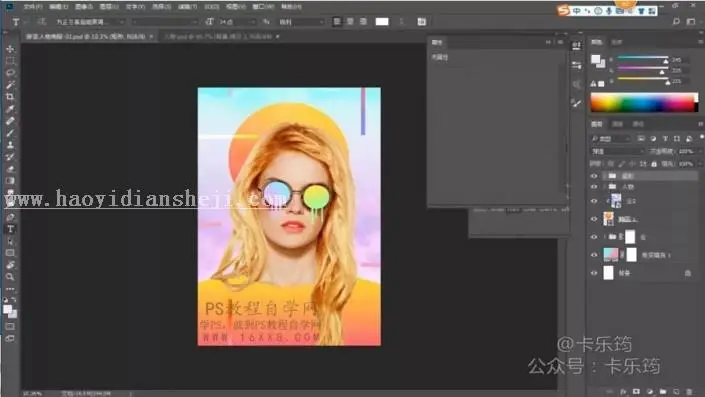Select the History Brush tool

(10, 157)
